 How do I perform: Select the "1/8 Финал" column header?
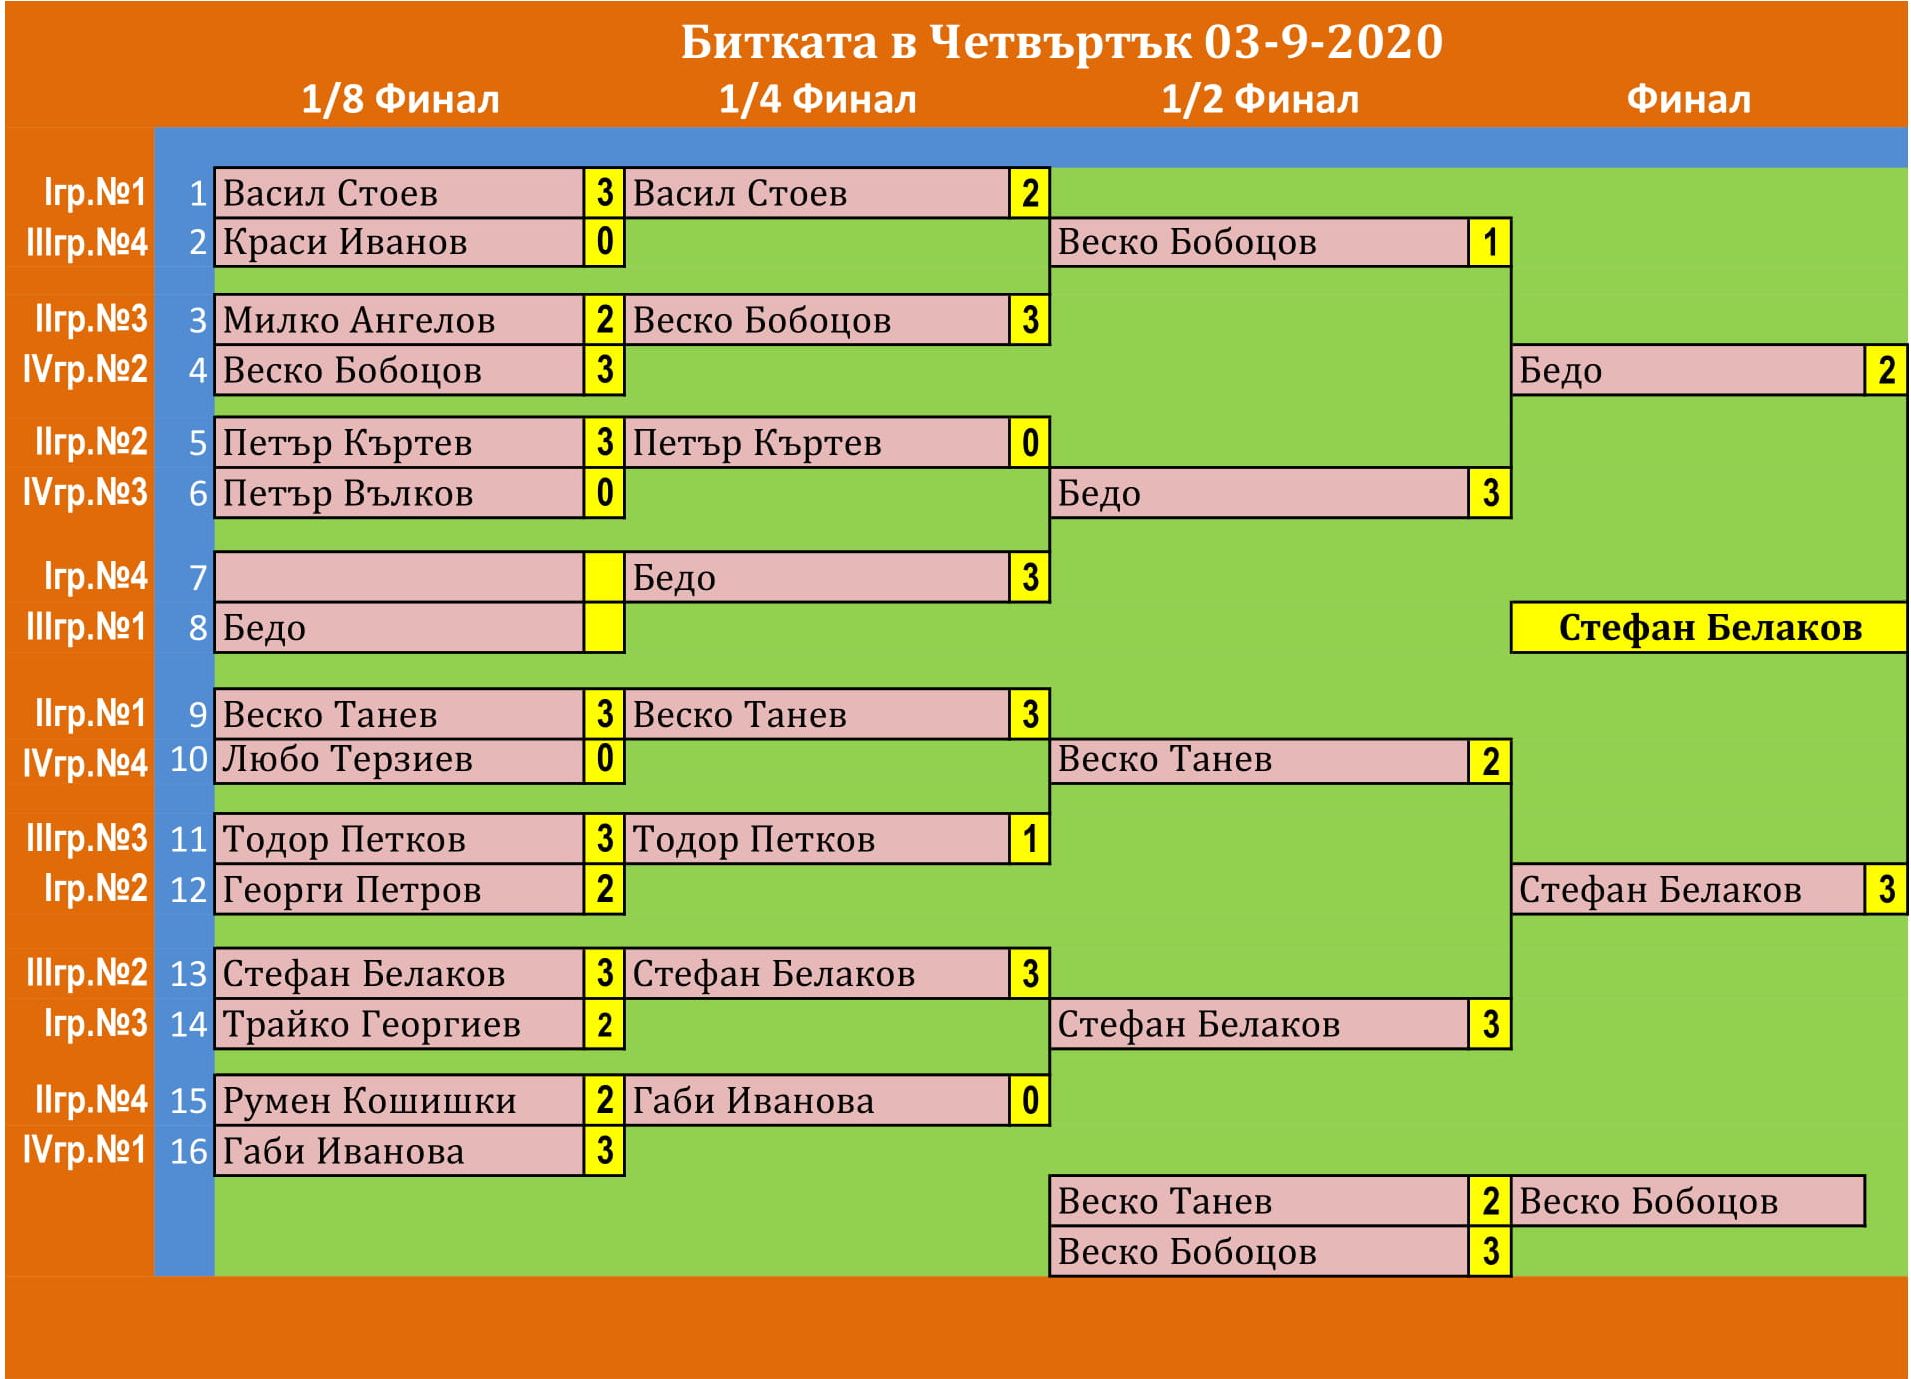pos(400,99)
